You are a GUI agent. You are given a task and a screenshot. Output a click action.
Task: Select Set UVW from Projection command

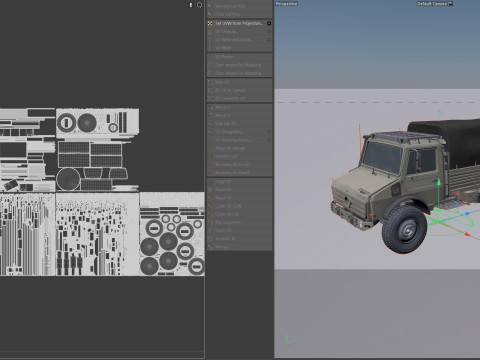click(x=239, y=23)
